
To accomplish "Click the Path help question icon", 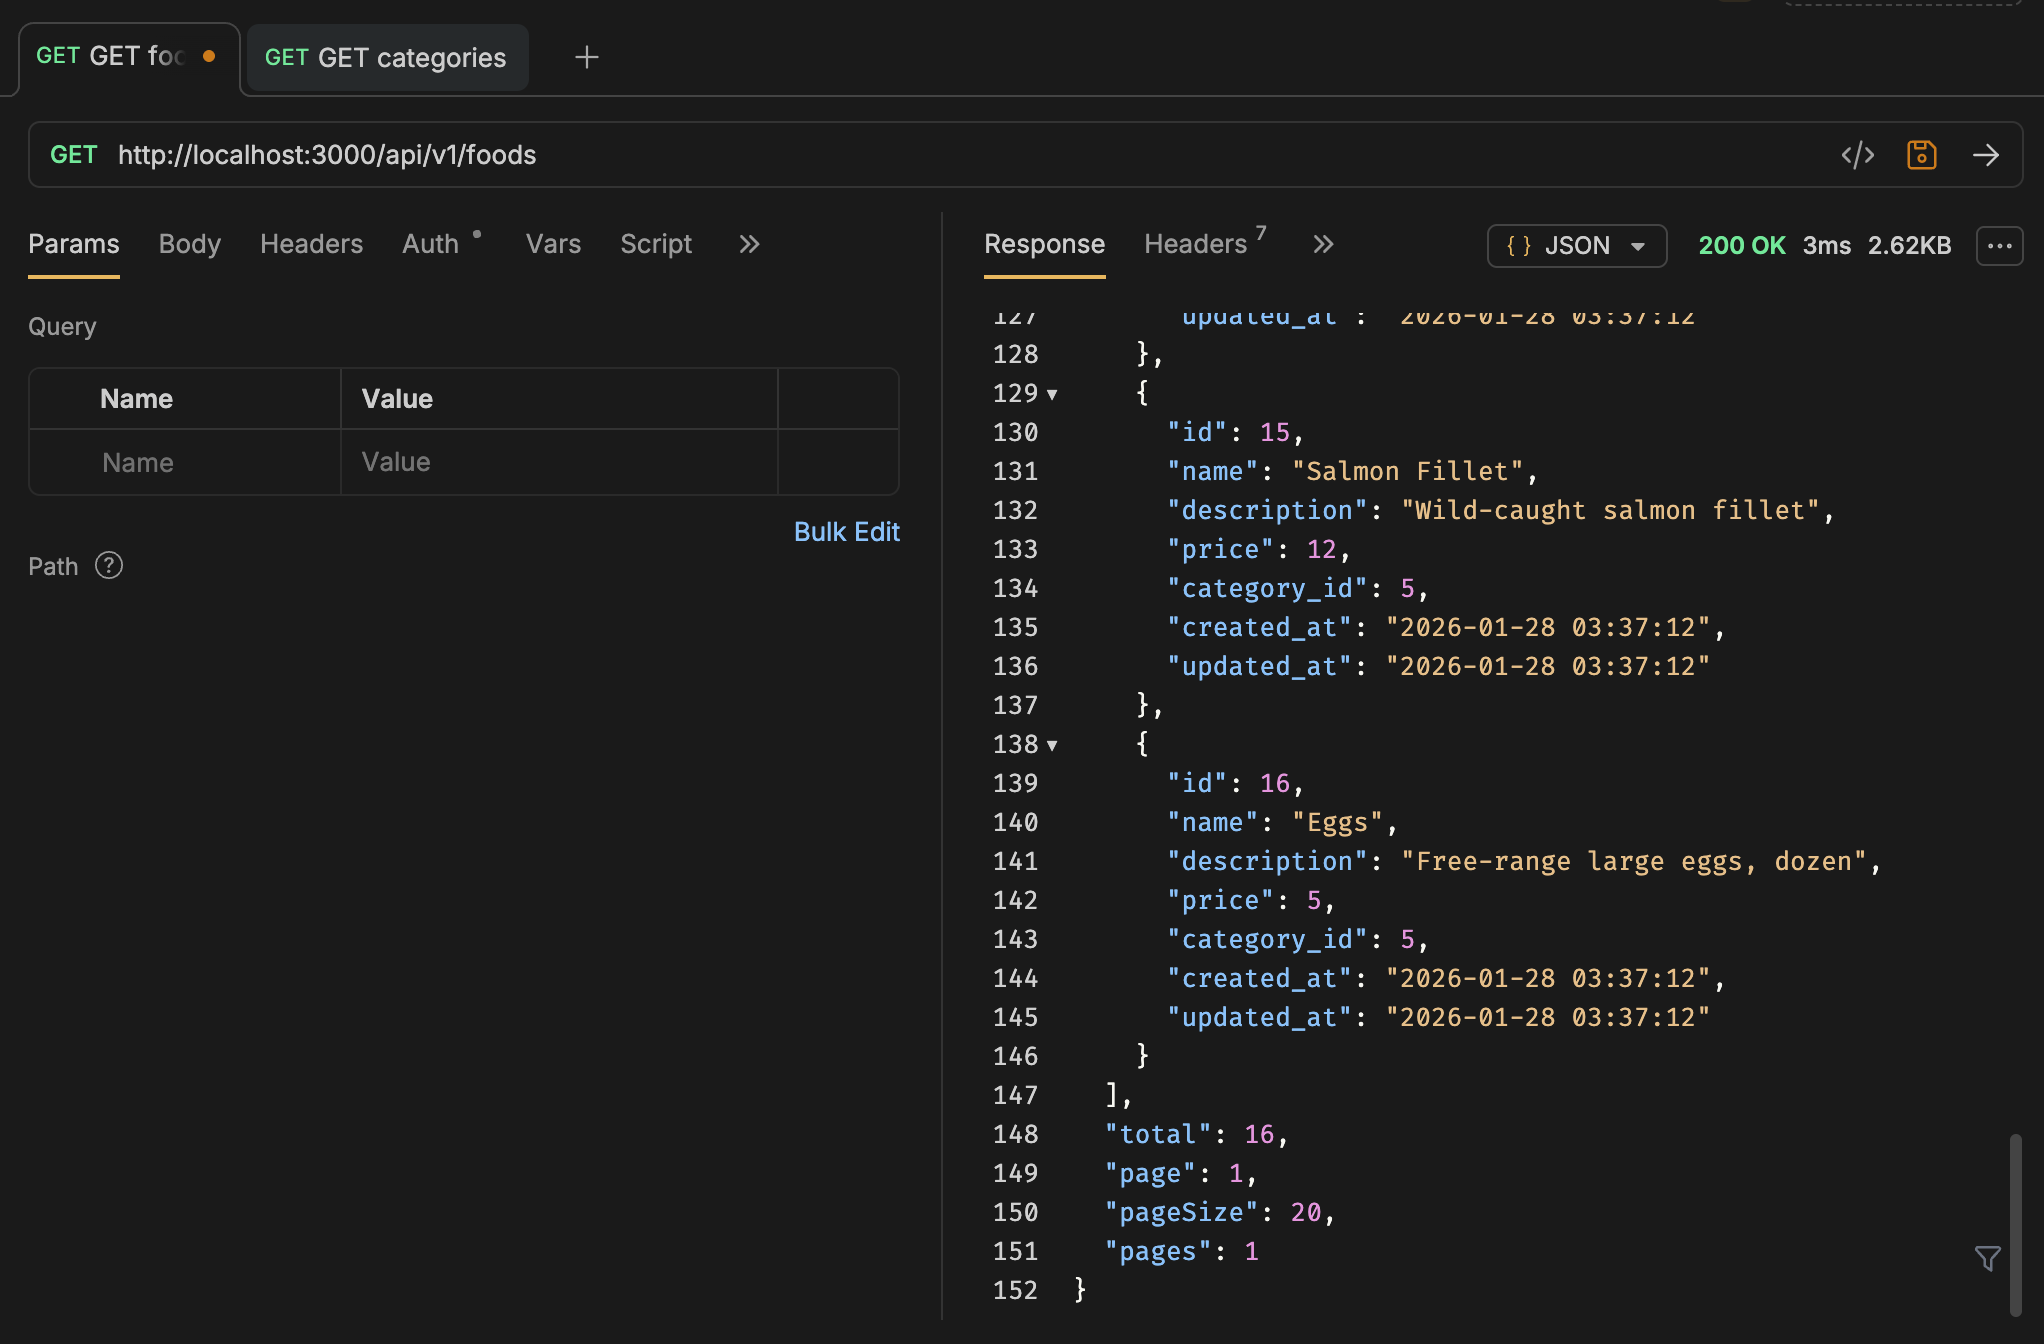I will click(109, 566).
